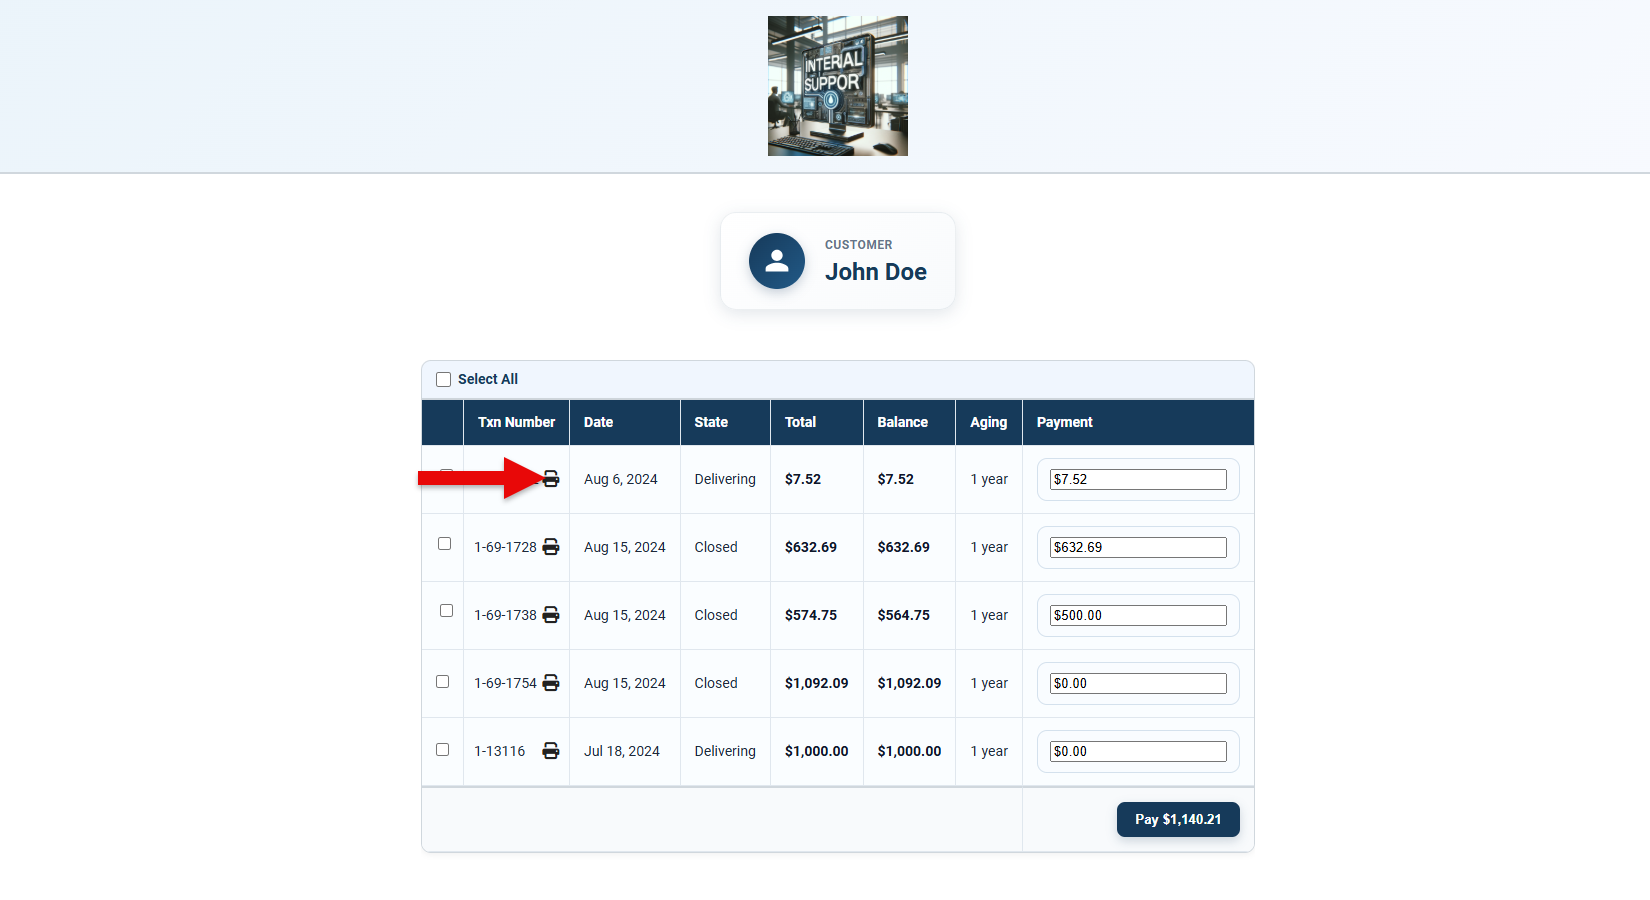Select the checkbox for transaction 1-69-1728
This screenshot has height=900, width=1650.
(x=444, y=544)
